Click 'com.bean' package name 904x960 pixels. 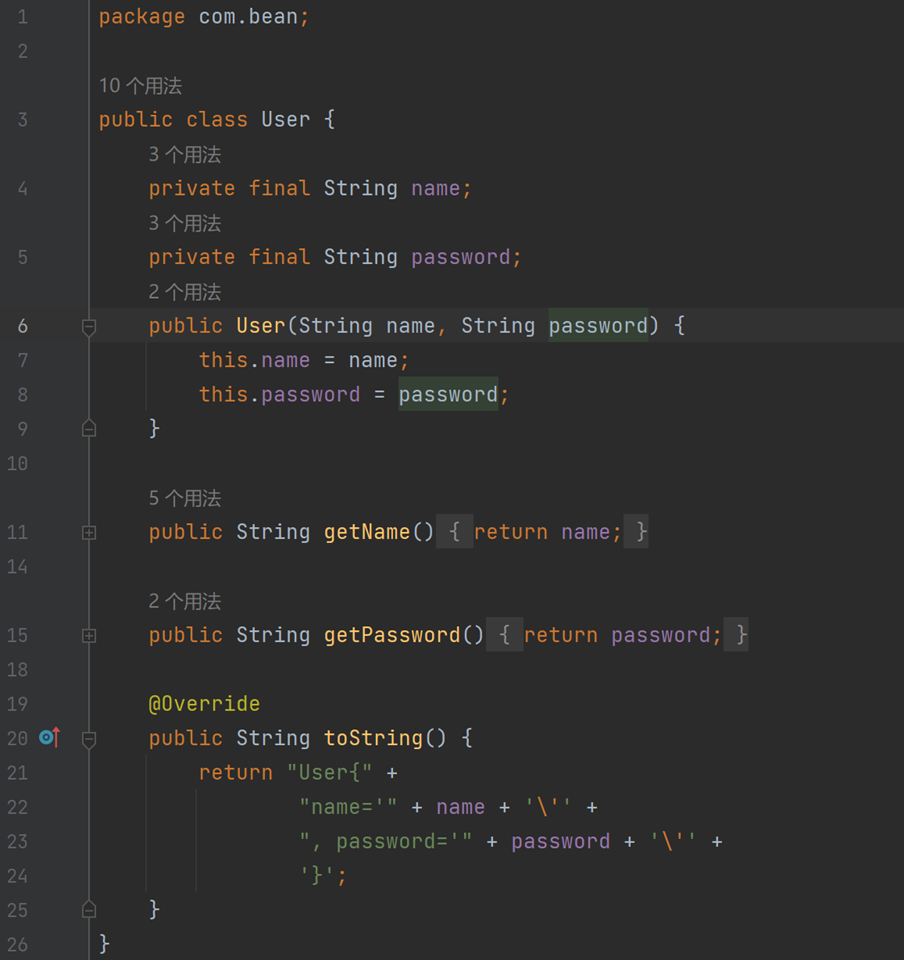click(247, 17)
